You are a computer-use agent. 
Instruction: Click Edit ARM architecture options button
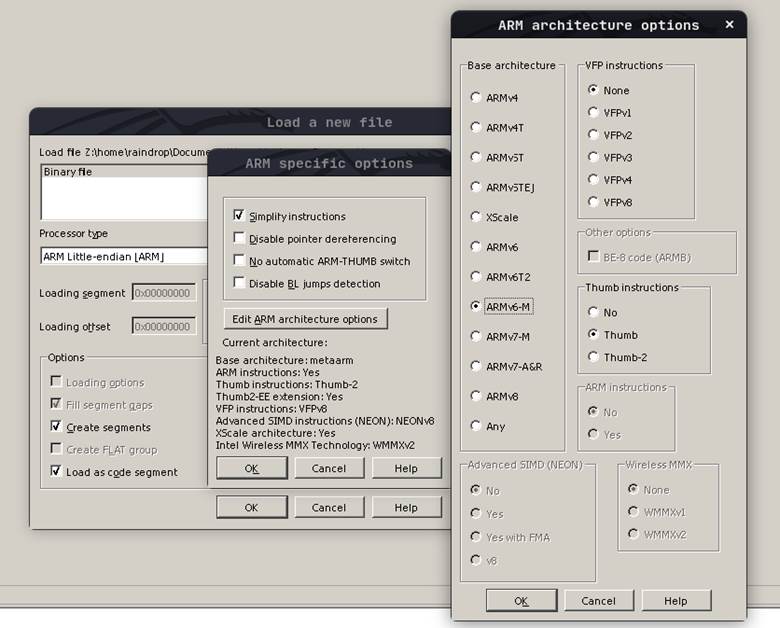click(305, 319)
